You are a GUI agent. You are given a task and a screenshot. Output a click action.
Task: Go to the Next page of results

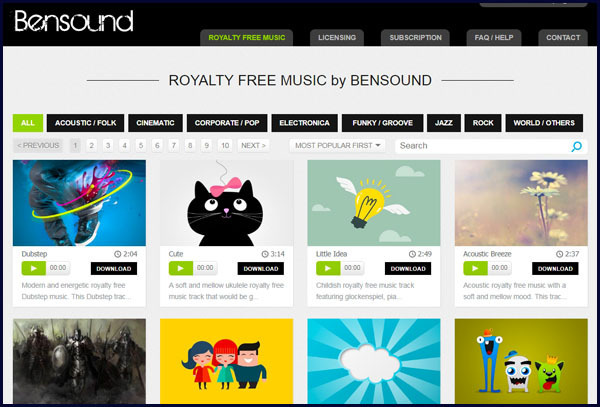253,146
